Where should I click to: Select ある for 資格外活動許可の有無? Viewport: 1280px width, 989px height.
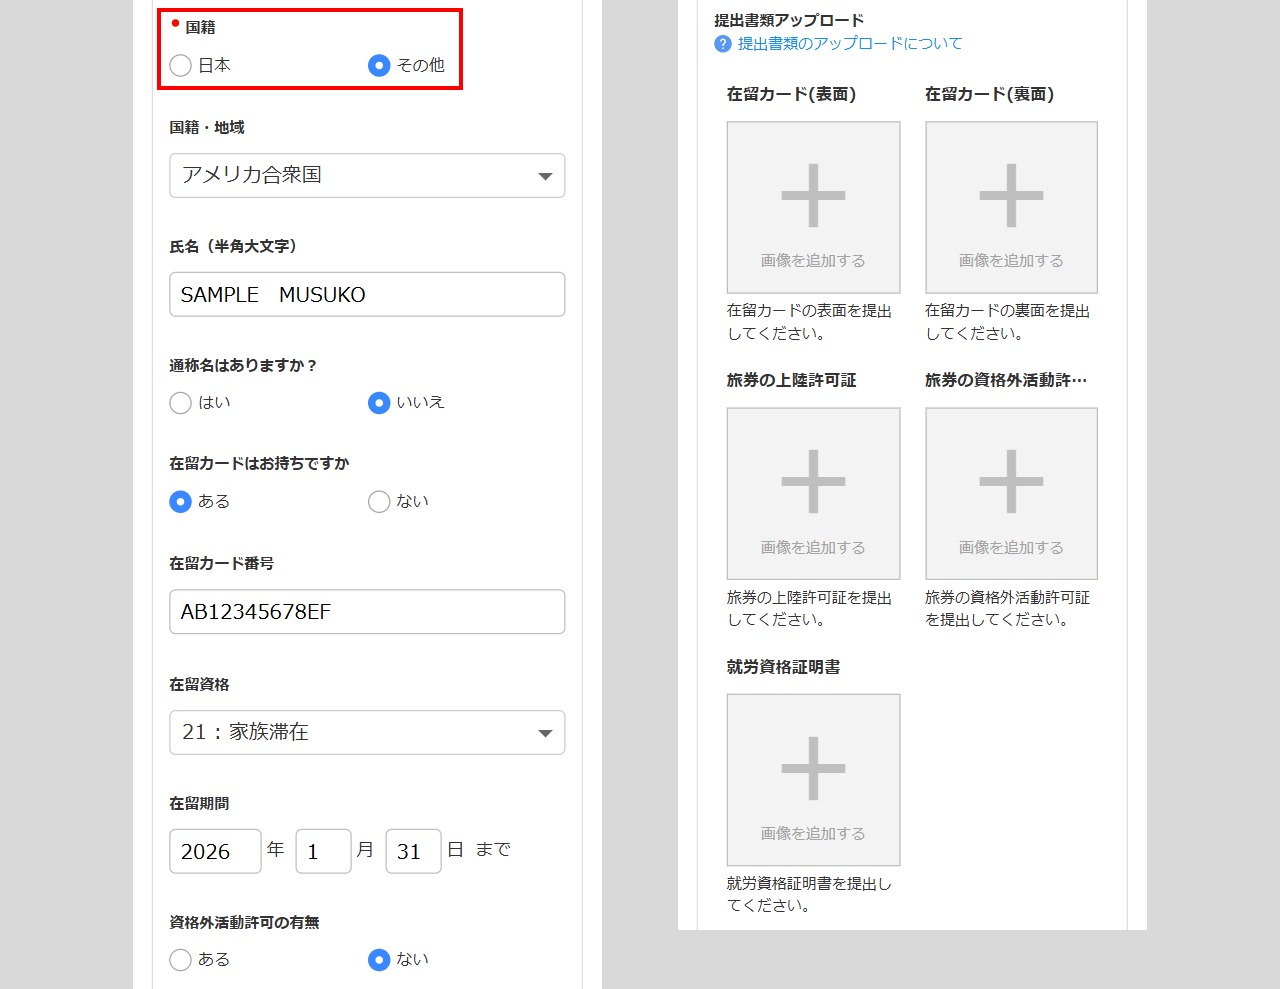click(x=181, y=960)
